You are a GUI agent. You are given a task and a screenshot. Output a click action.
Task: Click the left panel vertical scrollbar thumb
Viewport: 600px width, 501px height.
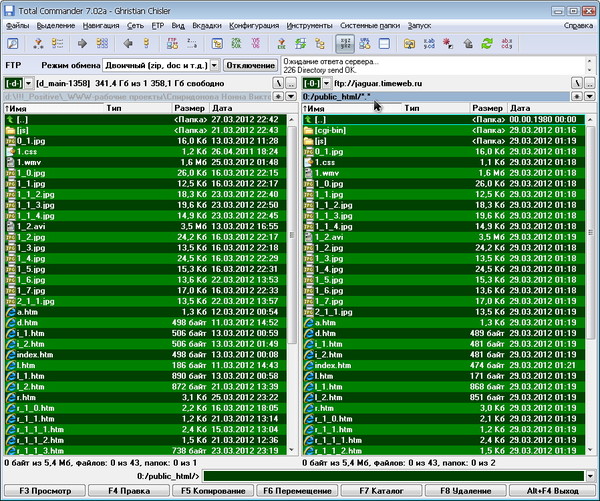pos(292,235)
